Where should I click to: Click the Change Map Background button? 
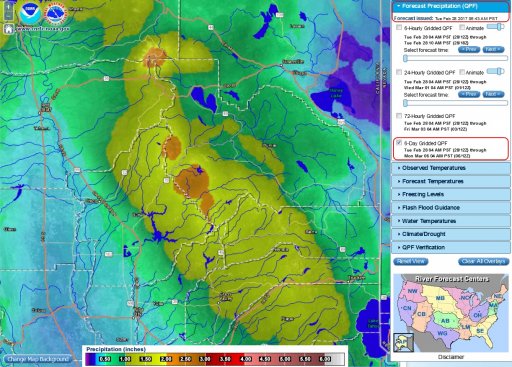(x=38, y=359)
